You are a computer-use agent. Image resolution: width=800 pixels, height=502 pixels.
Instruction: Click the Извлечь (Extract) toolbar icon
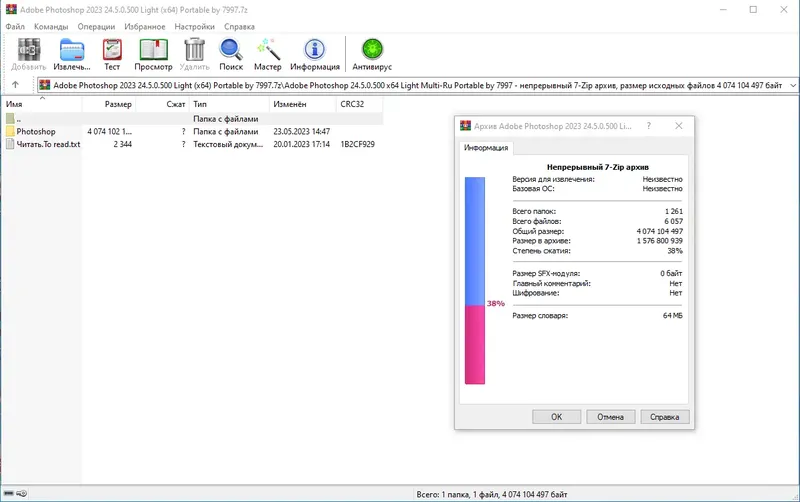tap(72, 50)
